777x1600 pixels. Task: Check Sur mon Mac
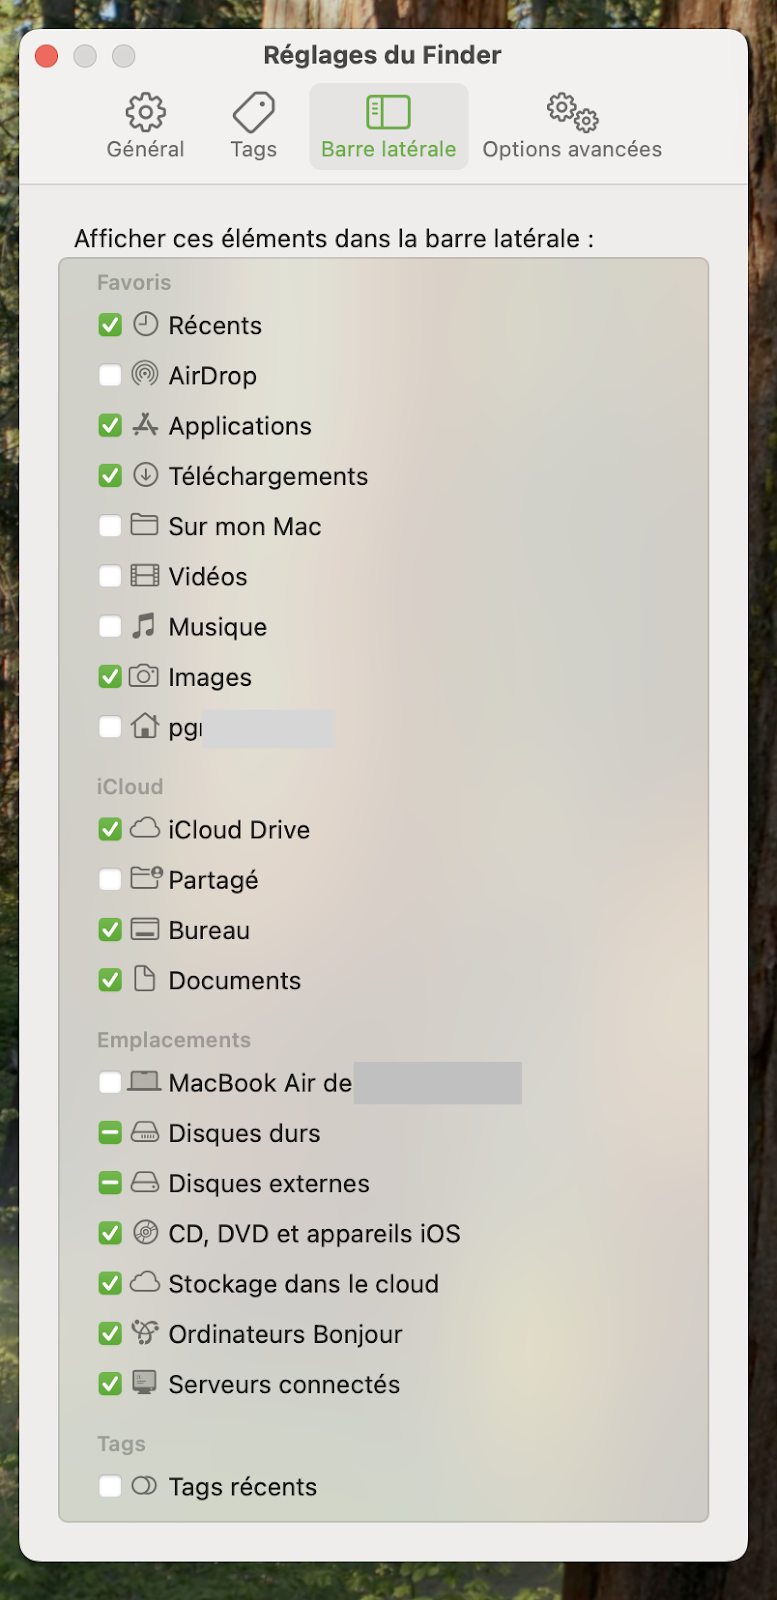click(x=110, y=526)
